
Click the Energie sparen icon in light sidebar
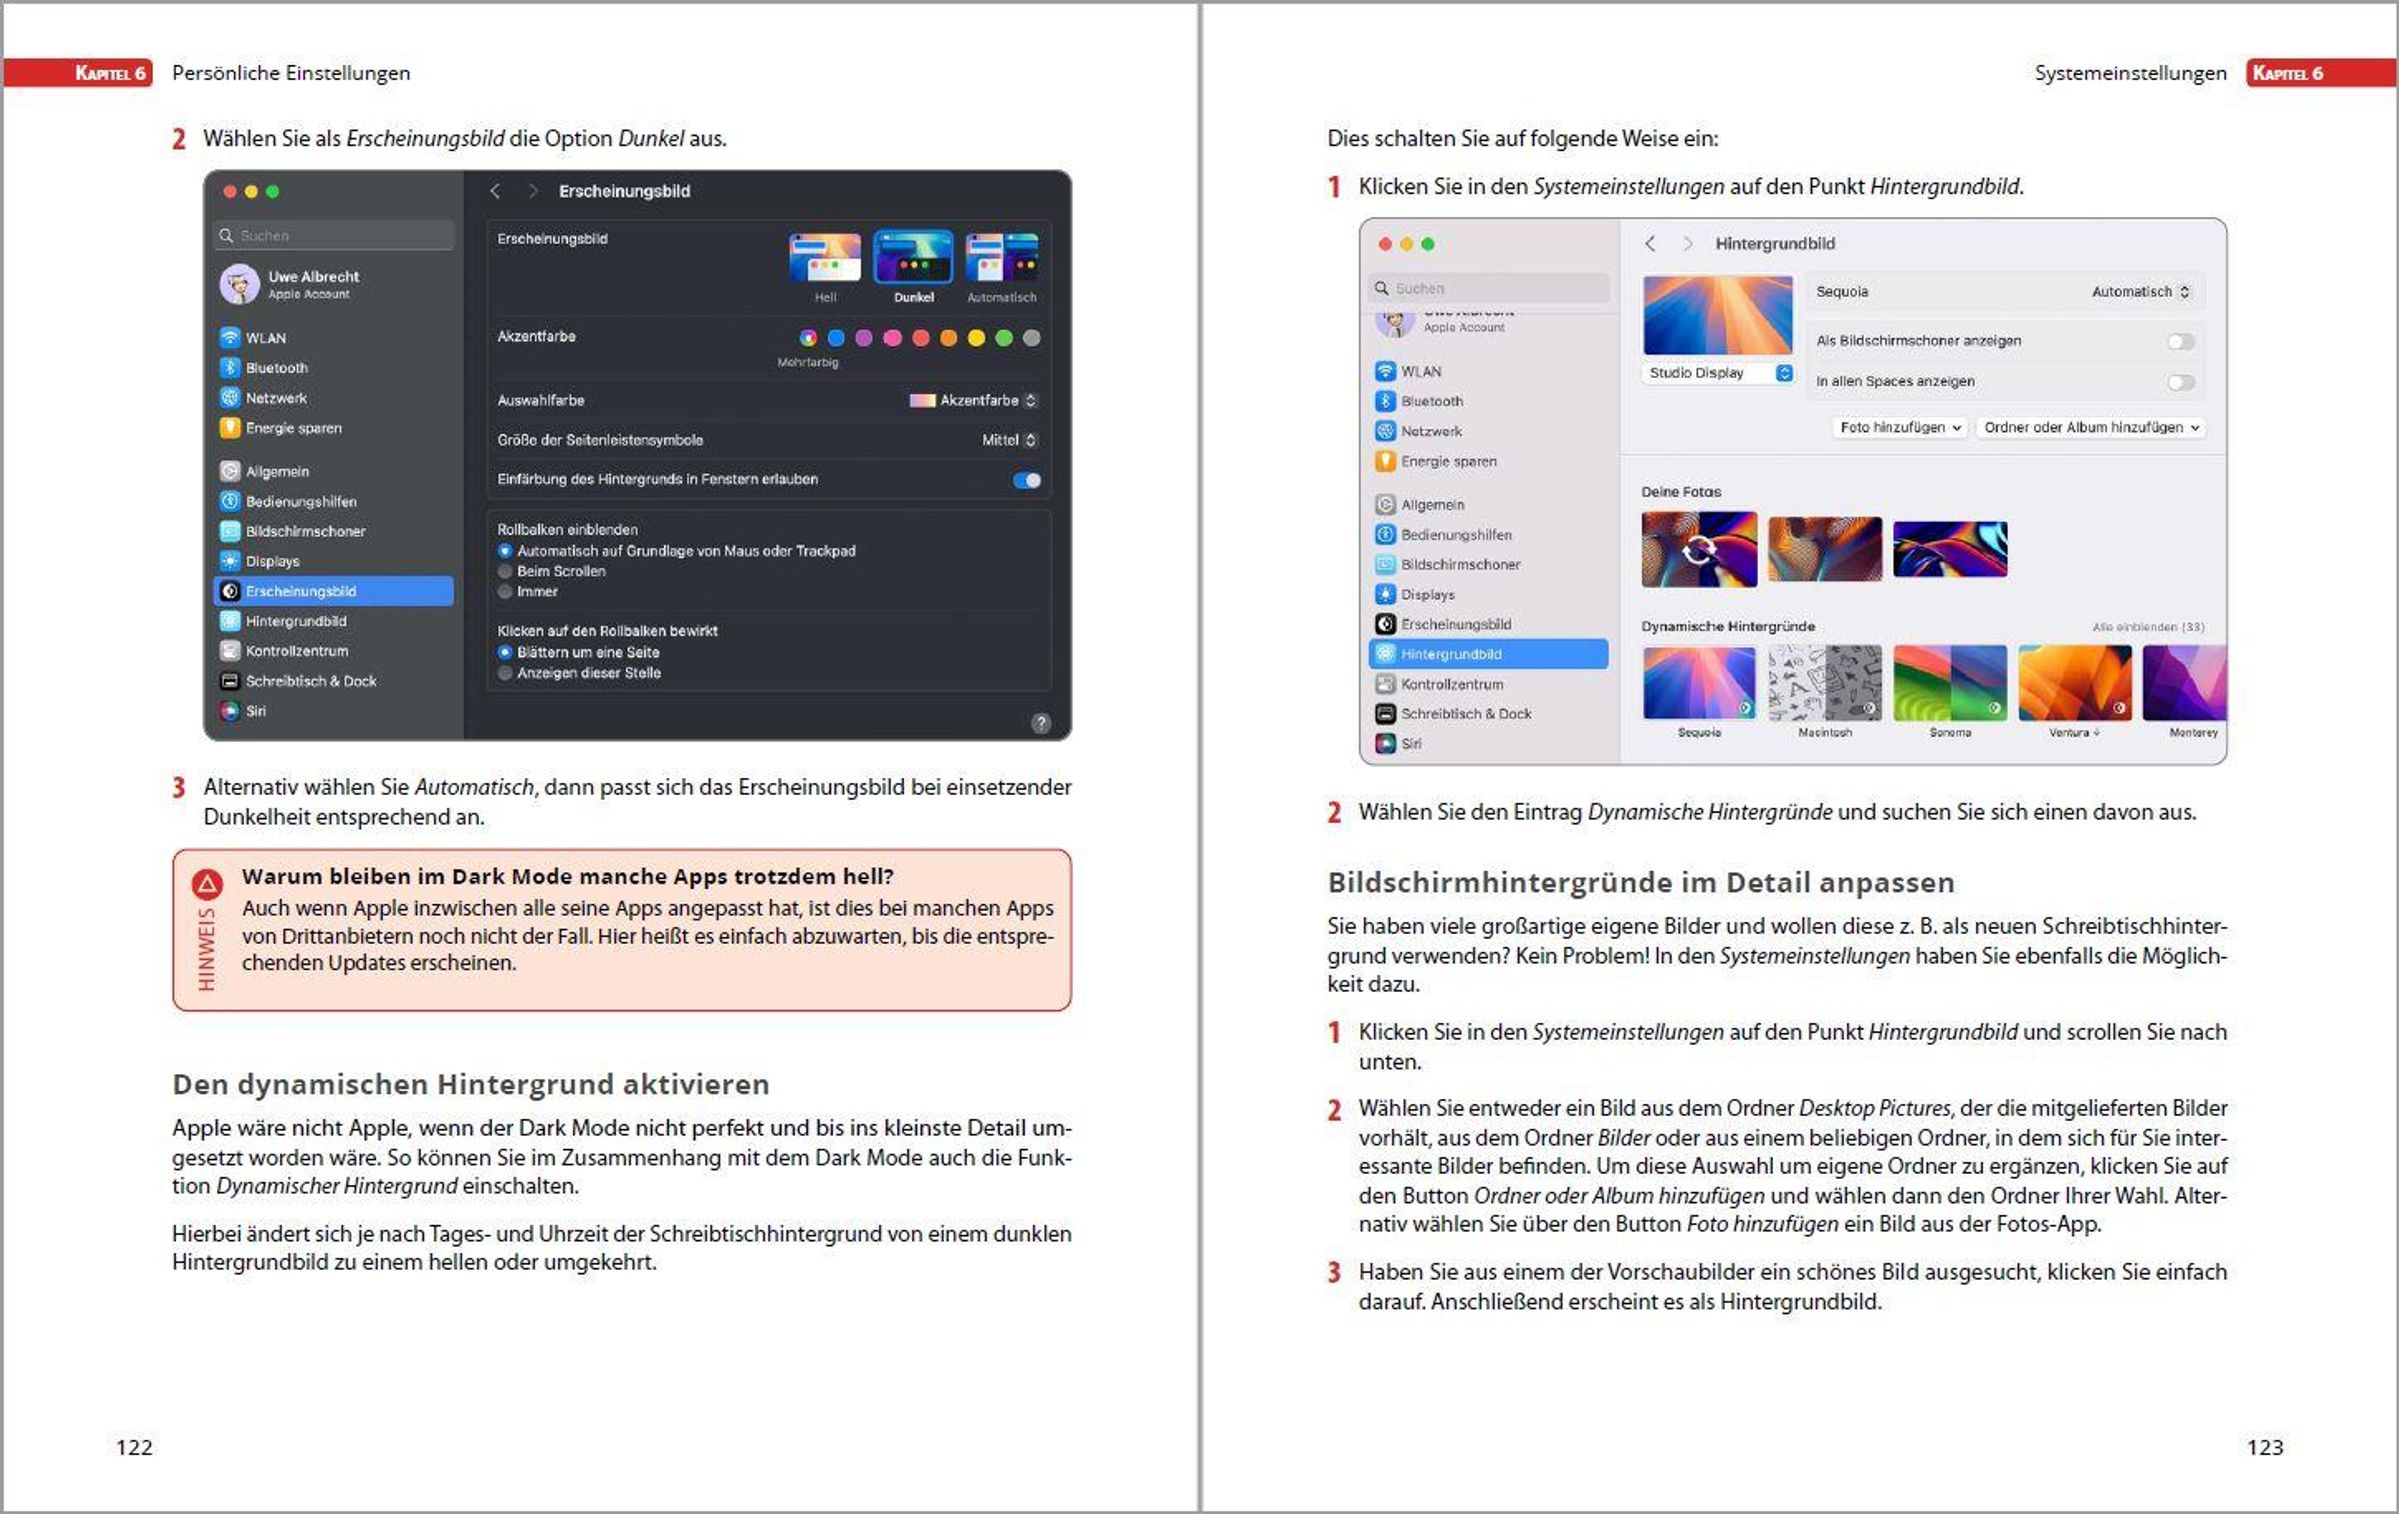[1385, 461]
